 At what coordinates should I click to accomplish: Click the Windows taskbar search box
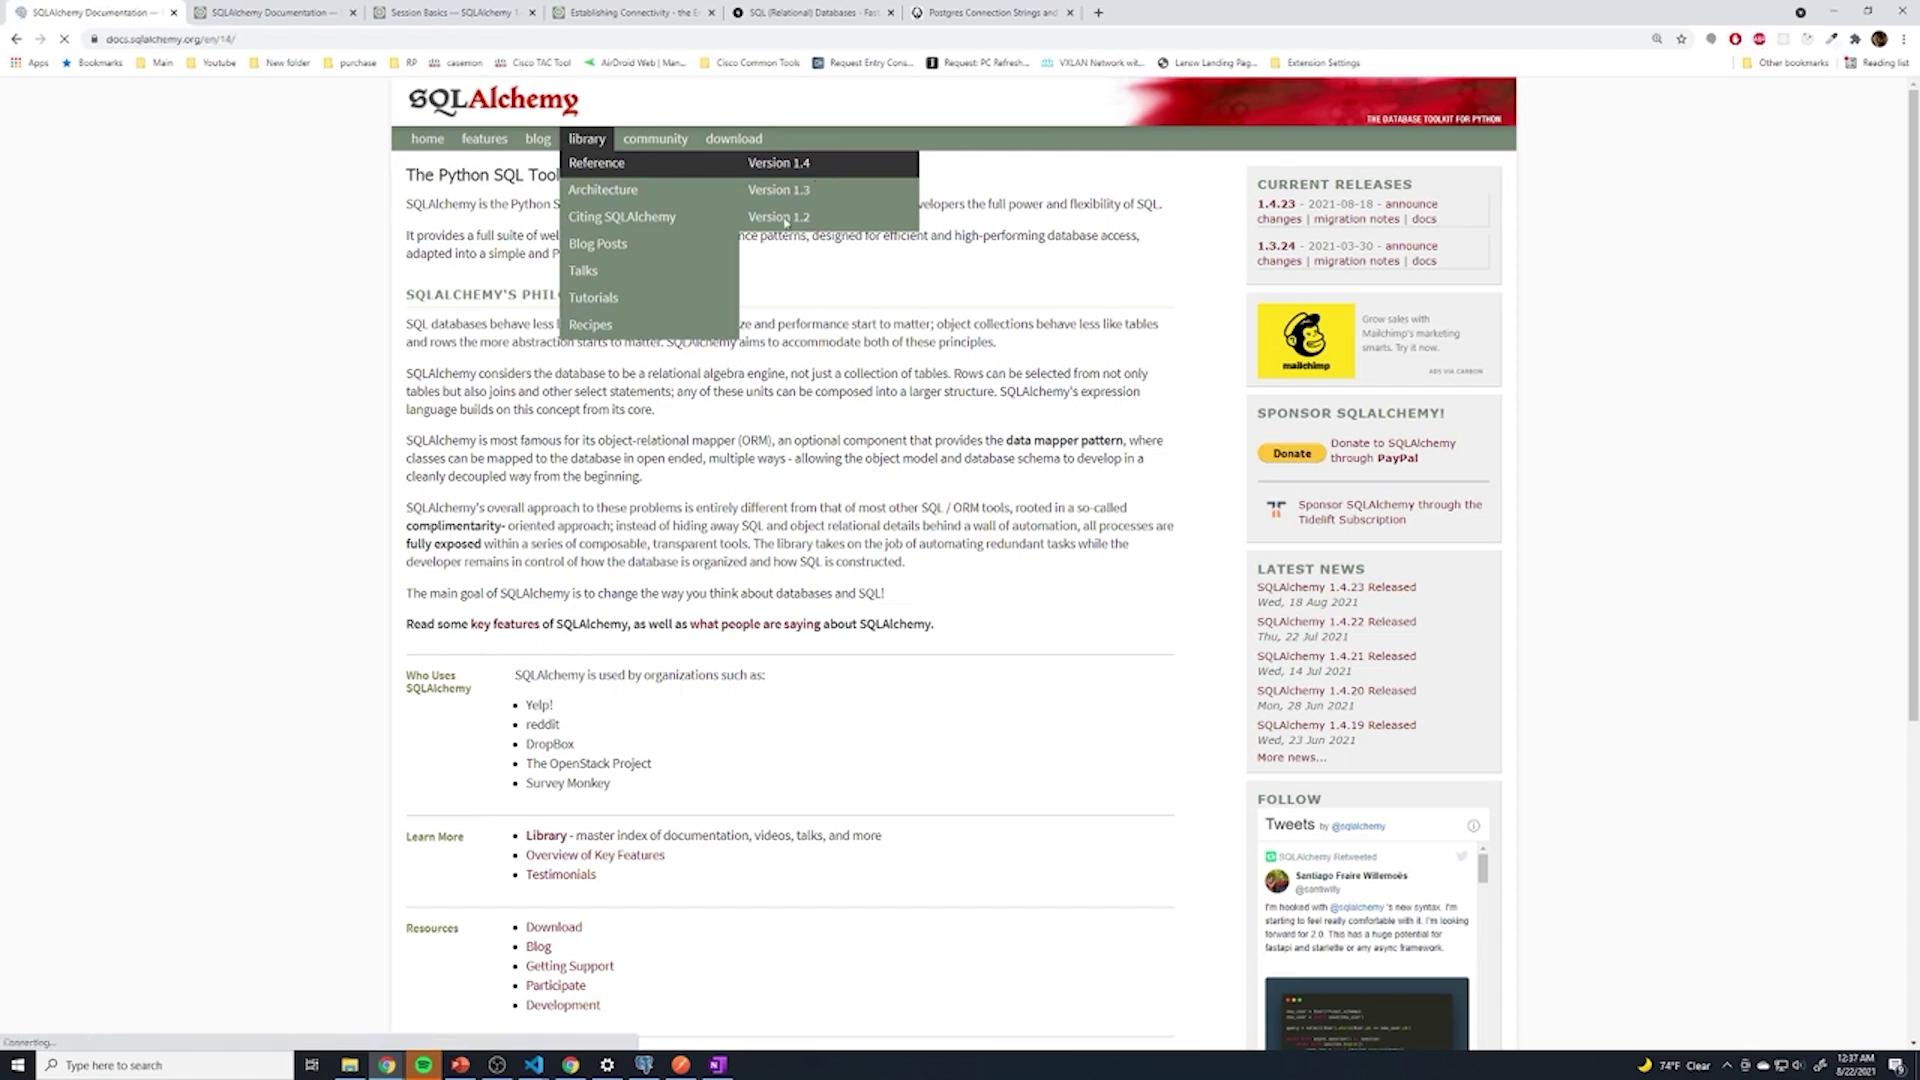[165, 1065]
